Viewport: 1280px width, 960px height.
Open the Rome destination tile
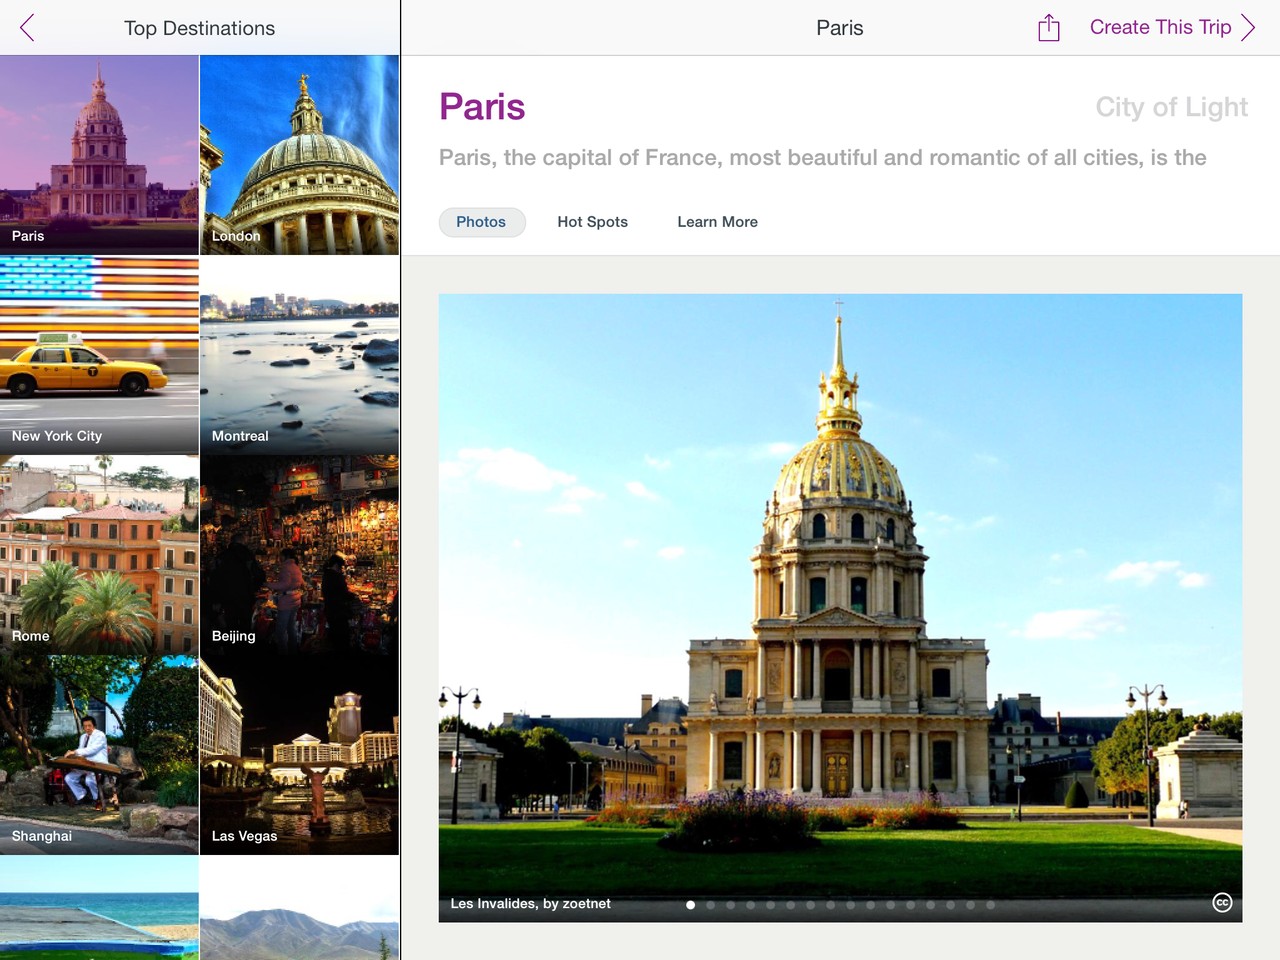[x=99, y=555]
